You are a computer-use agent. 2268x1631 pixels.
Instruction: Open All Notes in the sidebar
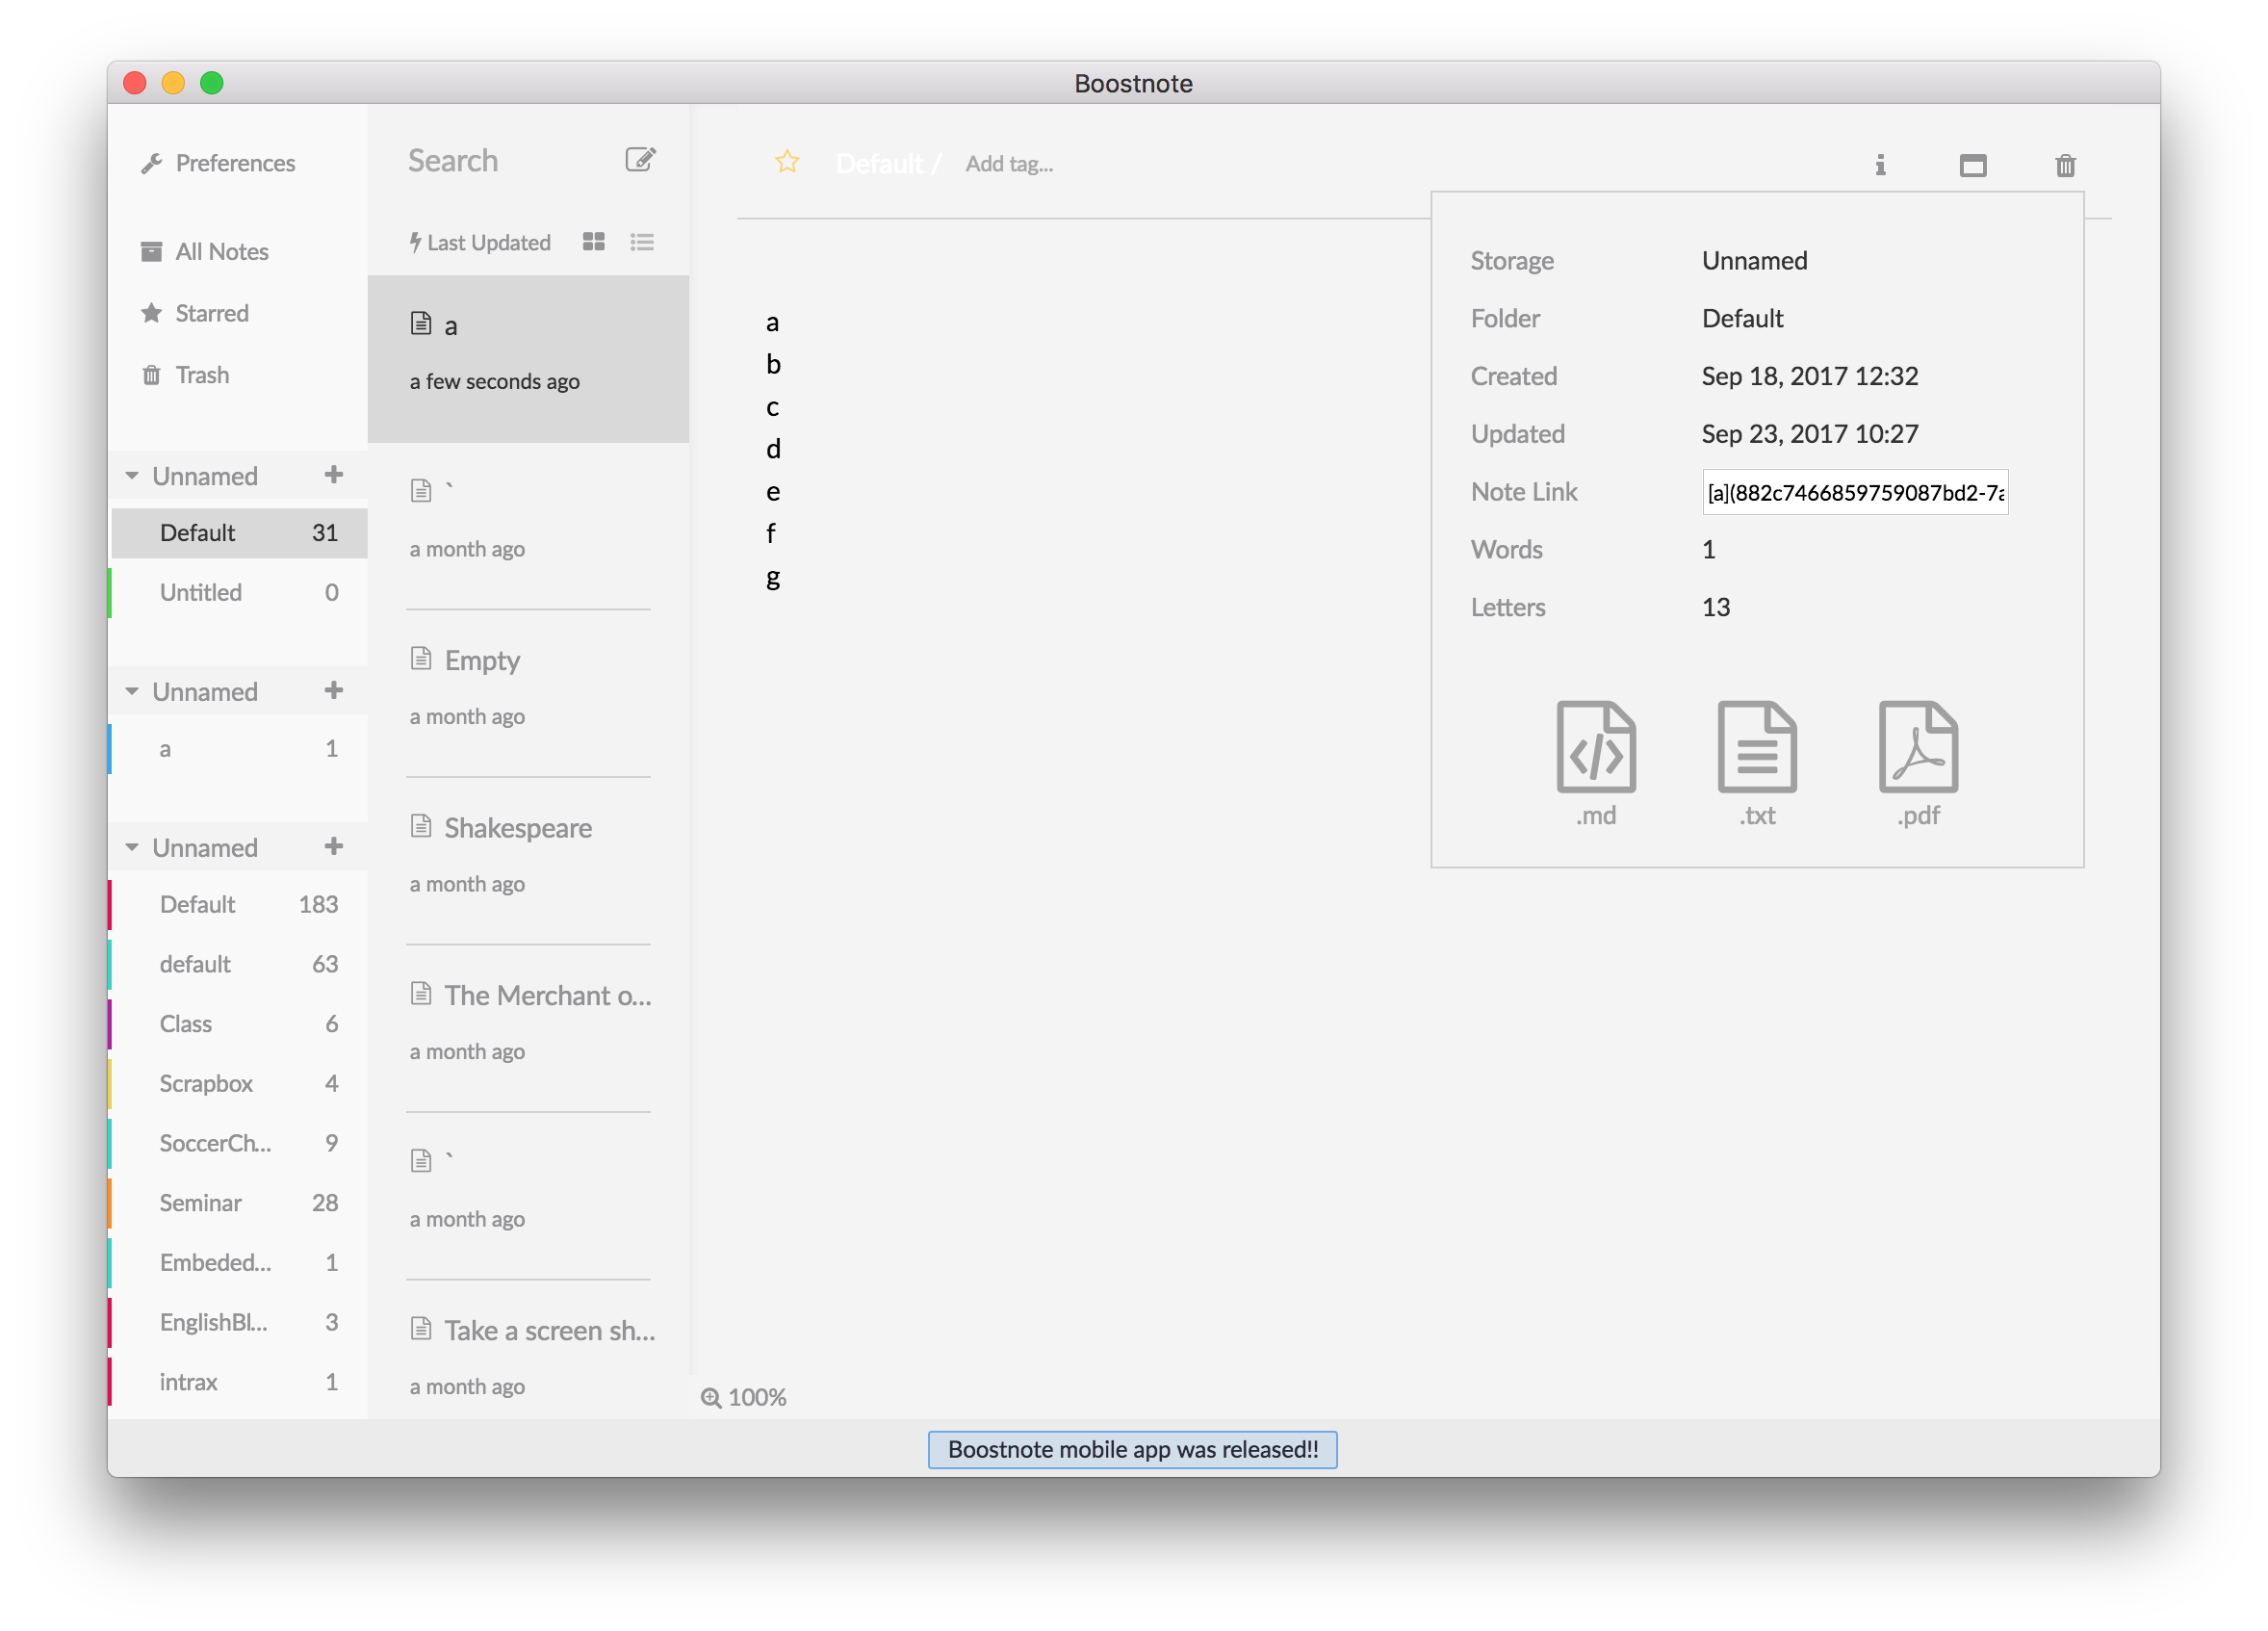[x=221, y=252]
